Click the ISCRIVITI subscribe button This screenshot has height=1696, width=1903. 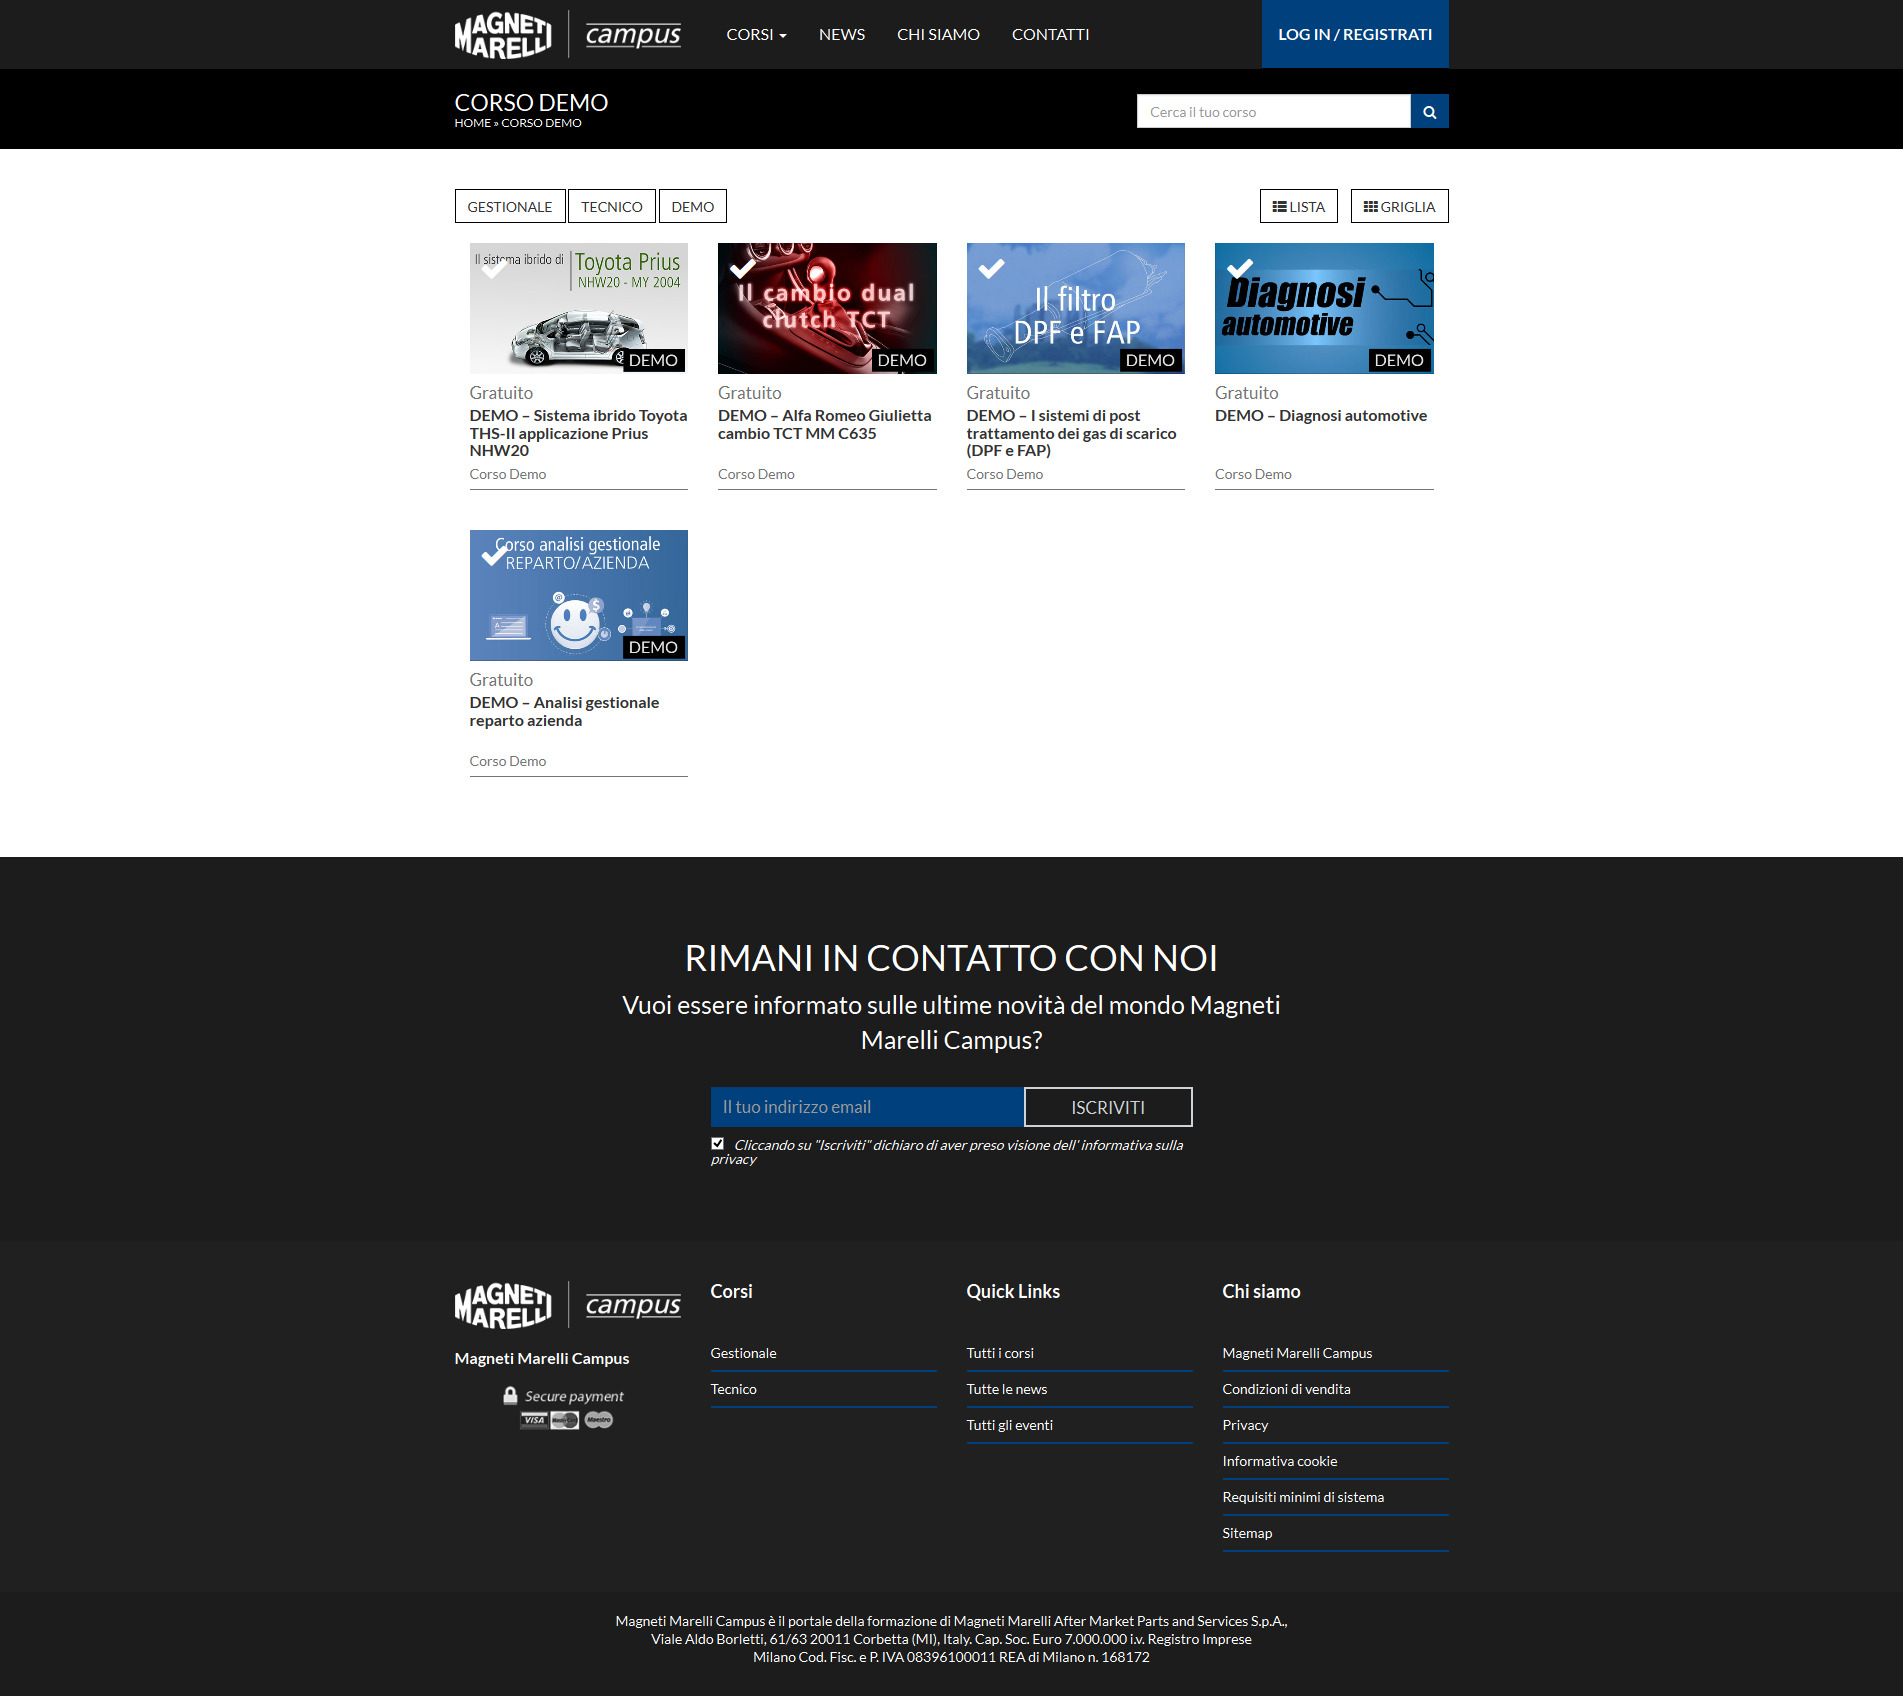coord(1108,1107)
